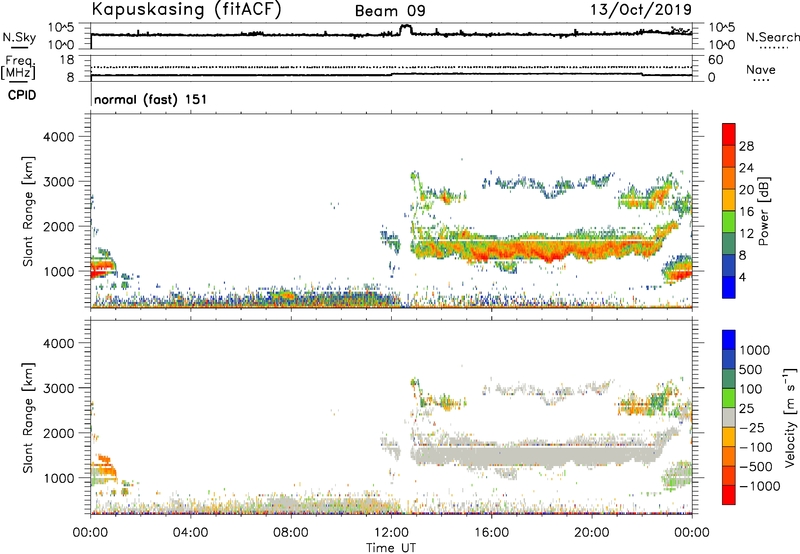This screenshot has height=554, width=800.
Task: Click the '08:00' time tick label
Action: [x=291, y=533]
